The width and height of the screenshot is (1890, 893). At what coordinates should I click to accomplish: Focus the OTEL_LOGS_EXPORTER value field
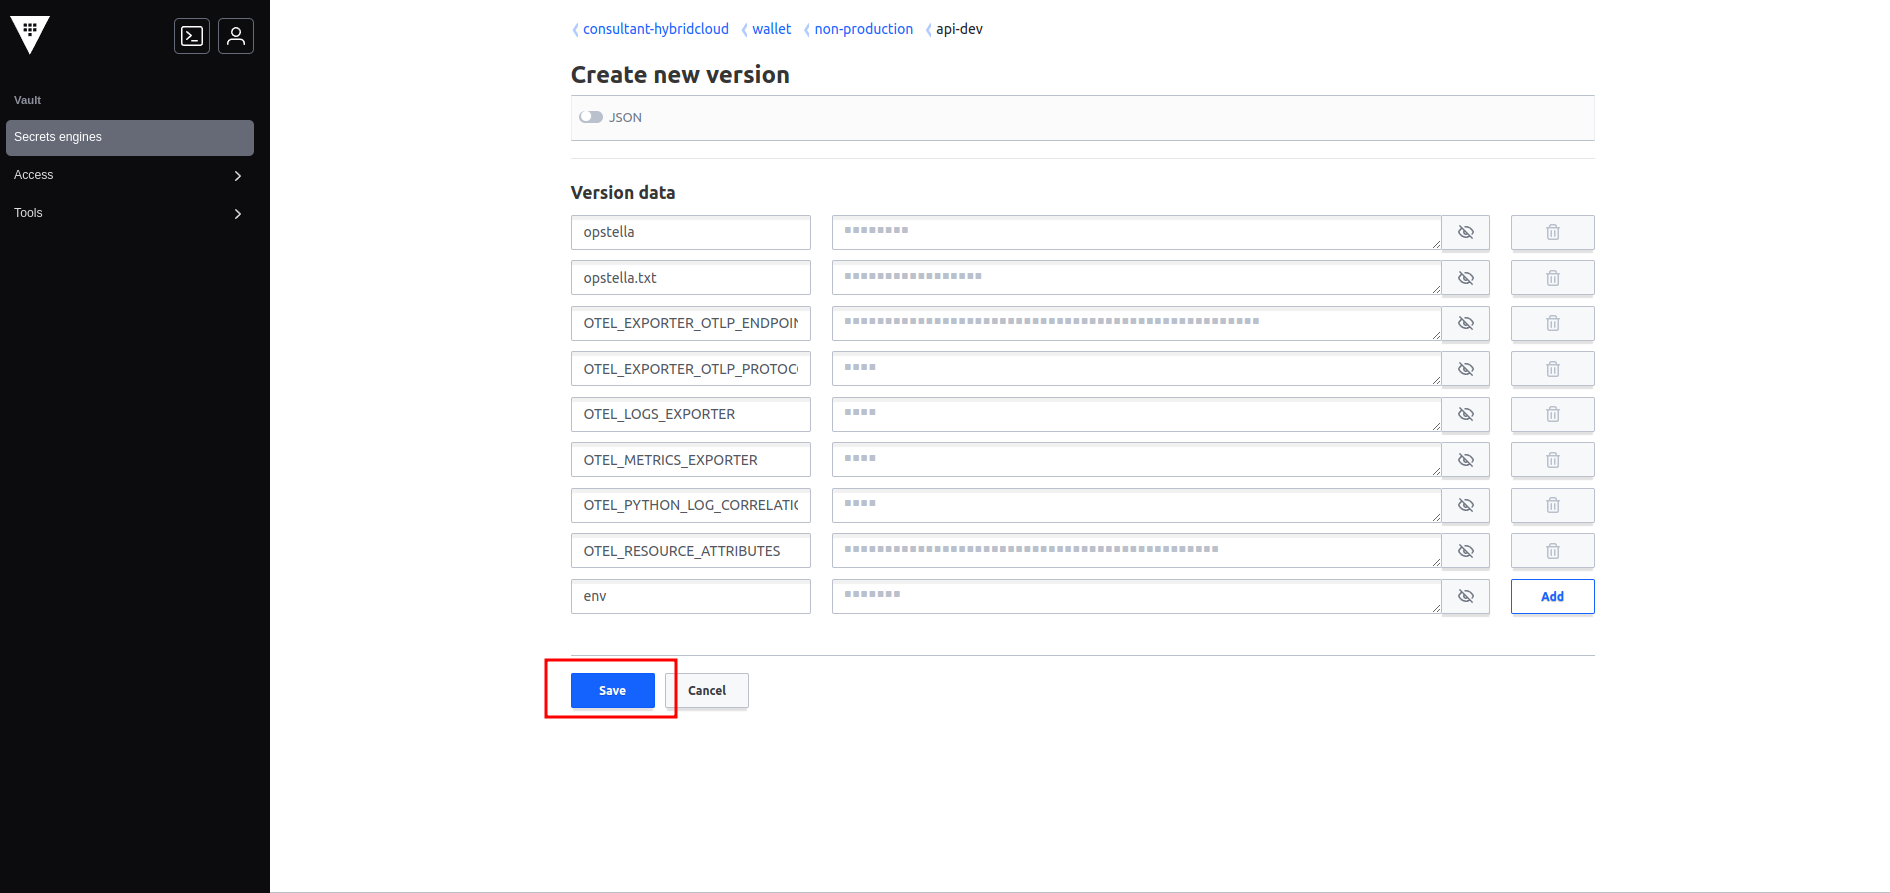tap(1137, 414)
